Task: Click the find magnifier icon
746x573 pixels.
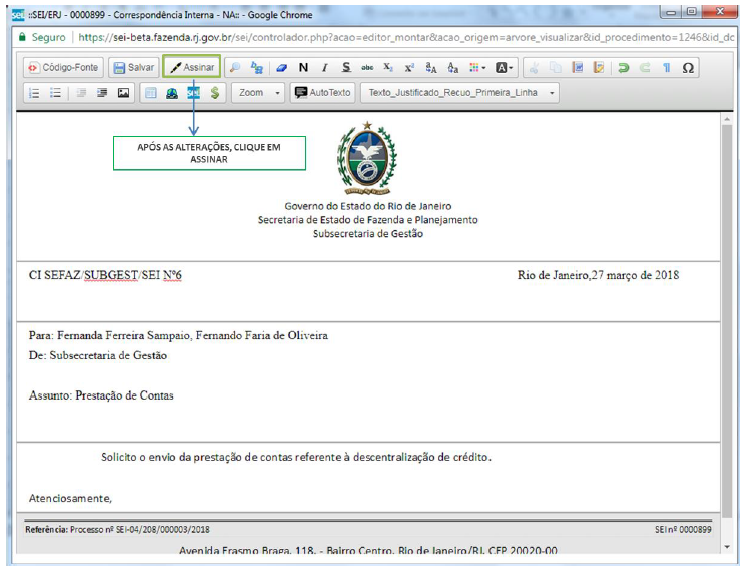Action: coord(235,67)
